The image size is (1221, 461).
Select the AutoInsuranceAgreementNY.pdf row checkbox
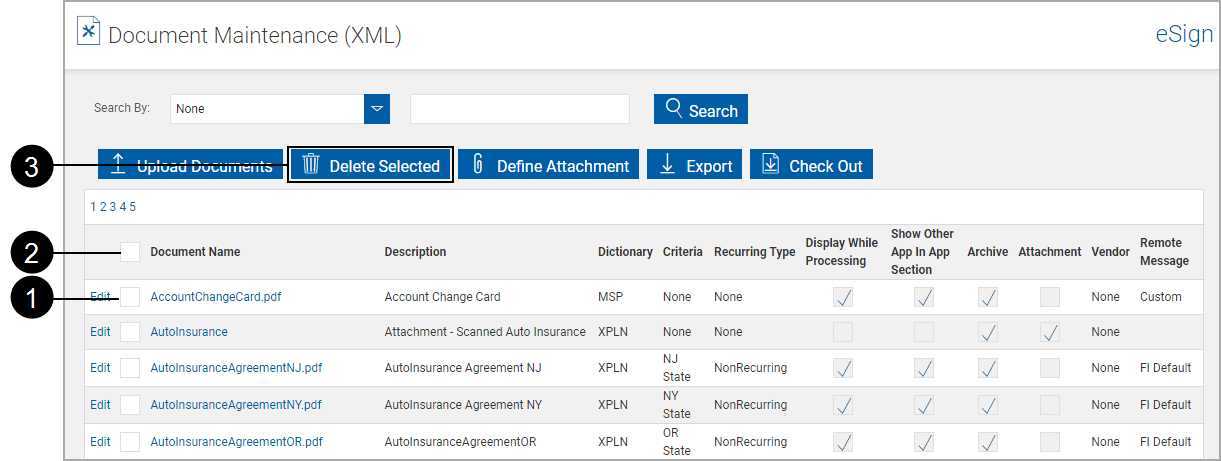130,405
